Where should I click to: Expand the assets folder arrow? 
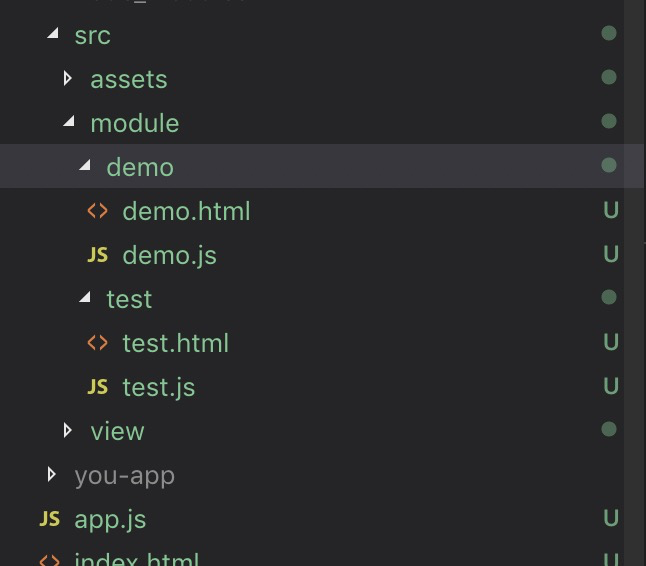[x=68, y=78]
